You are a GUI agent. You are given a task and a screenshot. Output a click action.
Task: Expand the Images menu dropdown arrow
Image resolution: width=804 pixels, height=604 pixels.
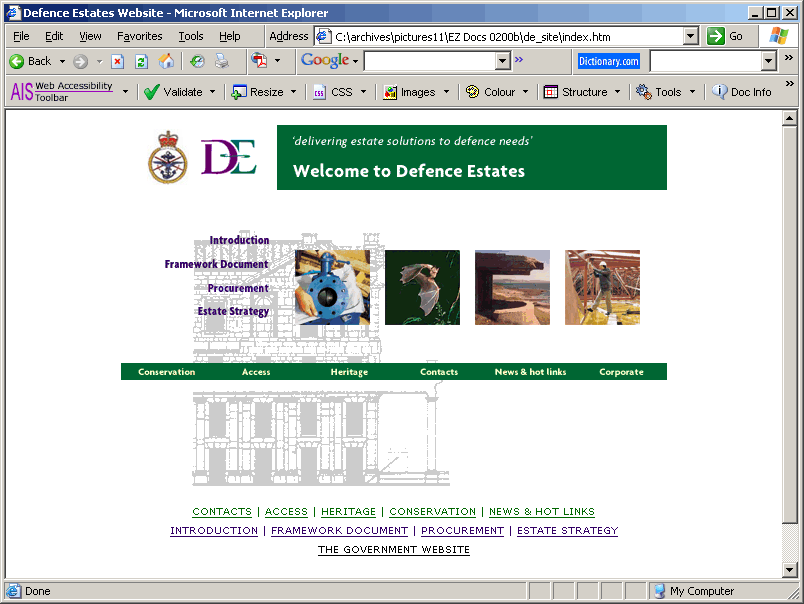[446, 92]
